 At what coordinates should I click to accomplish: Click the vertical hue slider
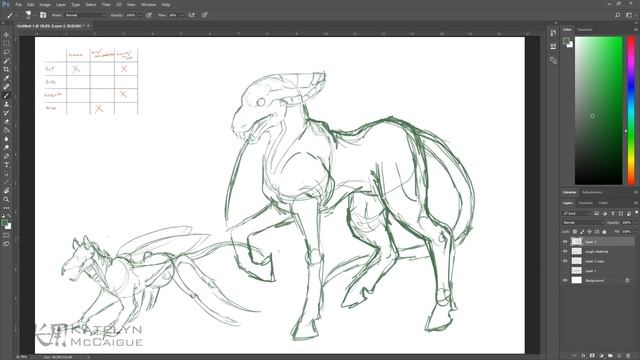(x=631, y=110)
